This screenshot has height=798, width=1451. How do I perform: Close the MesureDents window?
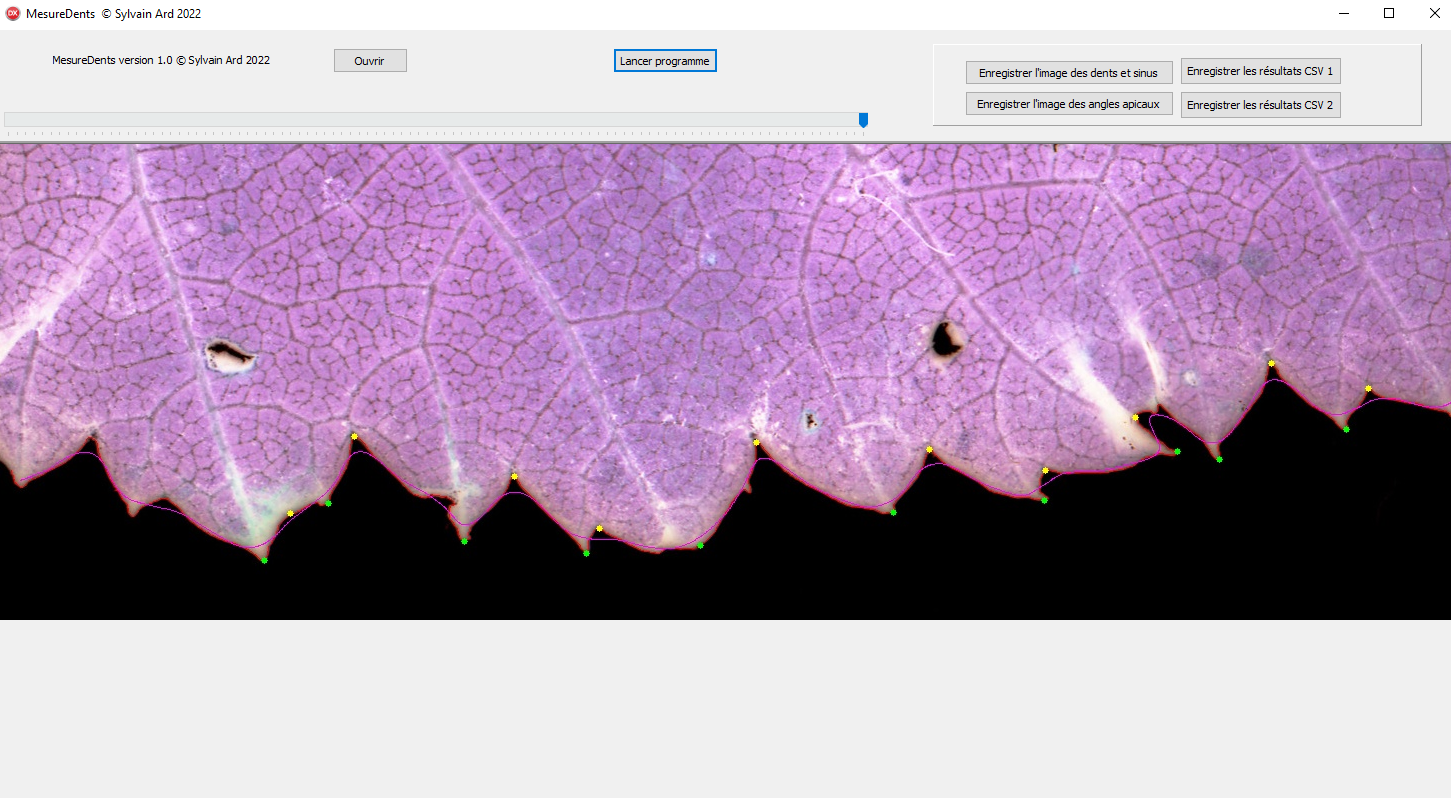coord(1433,14)
